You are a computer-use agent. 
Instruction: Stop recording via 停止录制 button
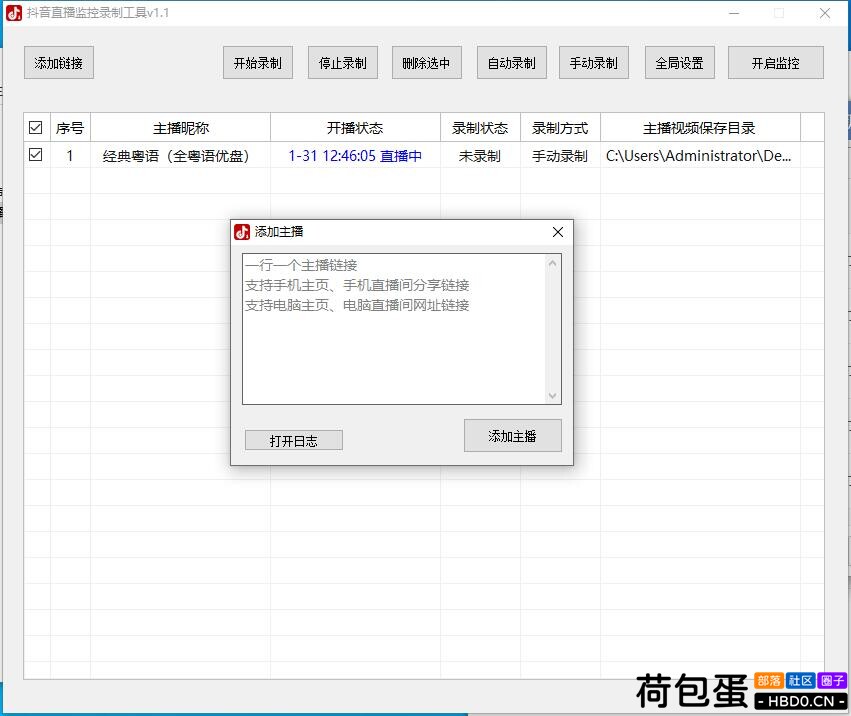pyautogui.click(x=342, y=63)
